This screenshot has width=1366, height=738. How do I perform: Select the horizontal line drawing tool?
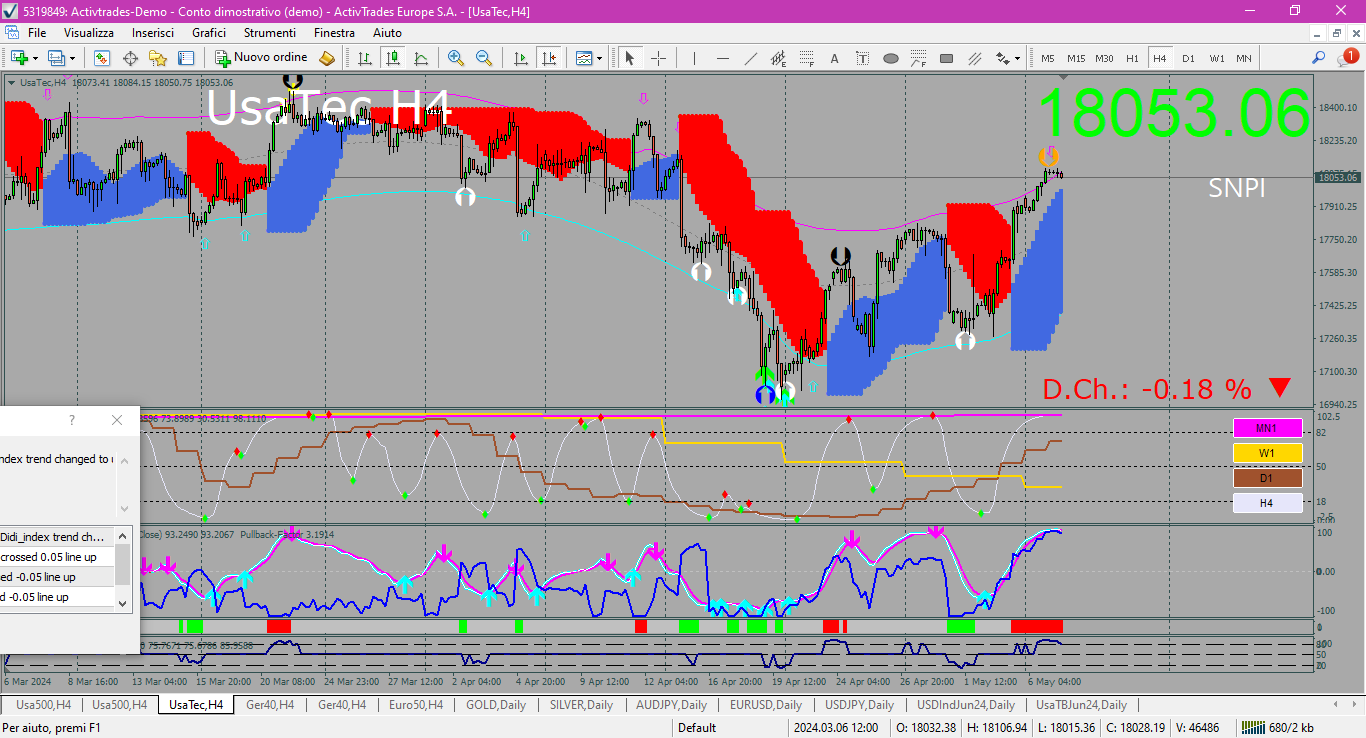point(722,58)
